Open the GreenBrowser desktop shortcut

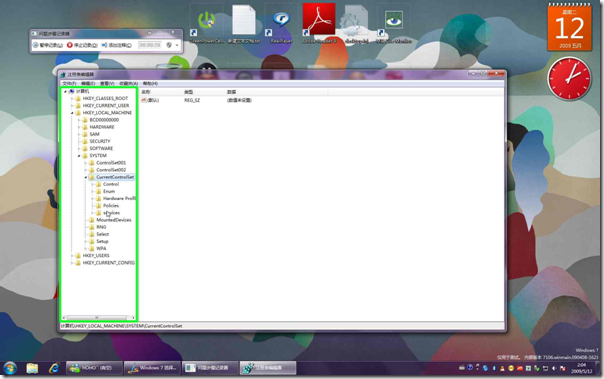(x=207, y=24)
